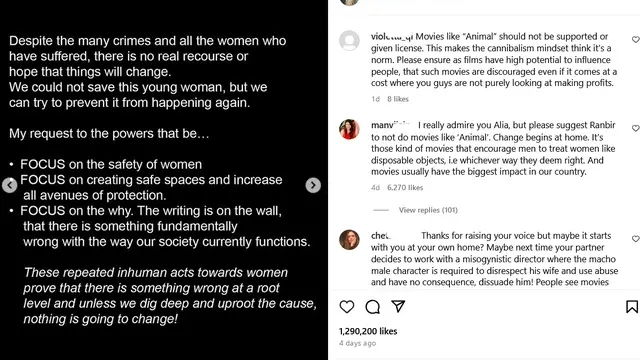Go to next slide with right arrow
The height and width of the screenshot is (360, 640).
313,185
